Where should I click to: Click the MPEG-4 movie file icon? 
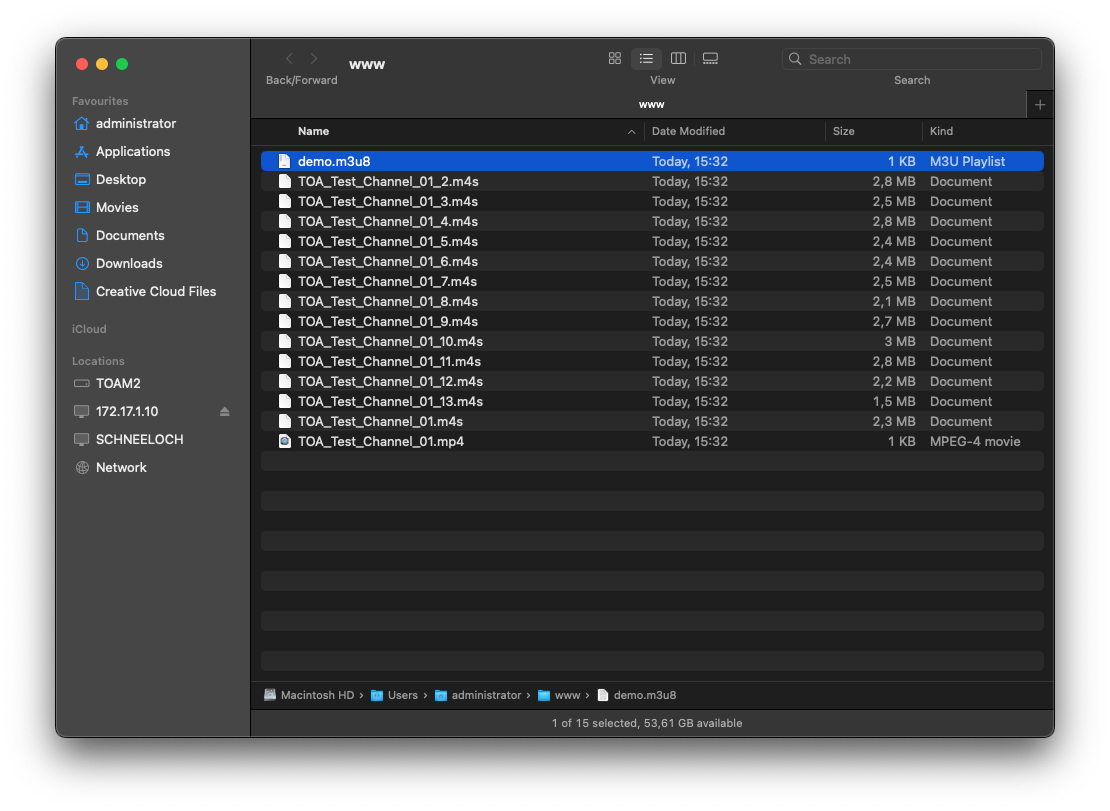point(285,442)
